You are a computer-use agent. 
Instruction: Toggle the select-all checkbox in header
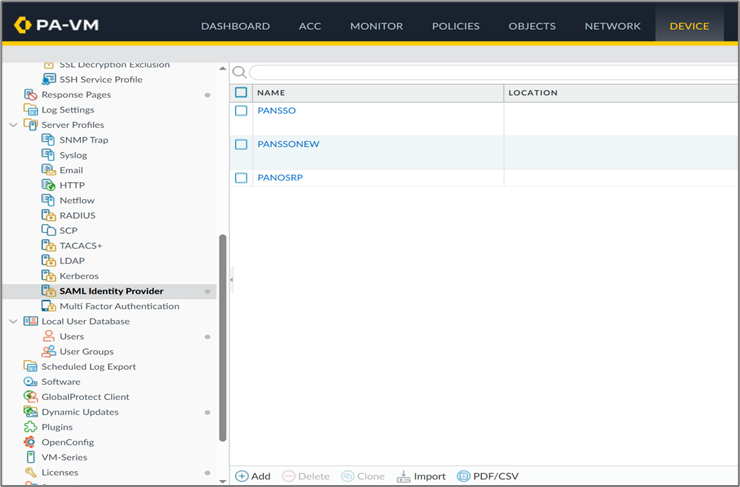pos(241,93)
